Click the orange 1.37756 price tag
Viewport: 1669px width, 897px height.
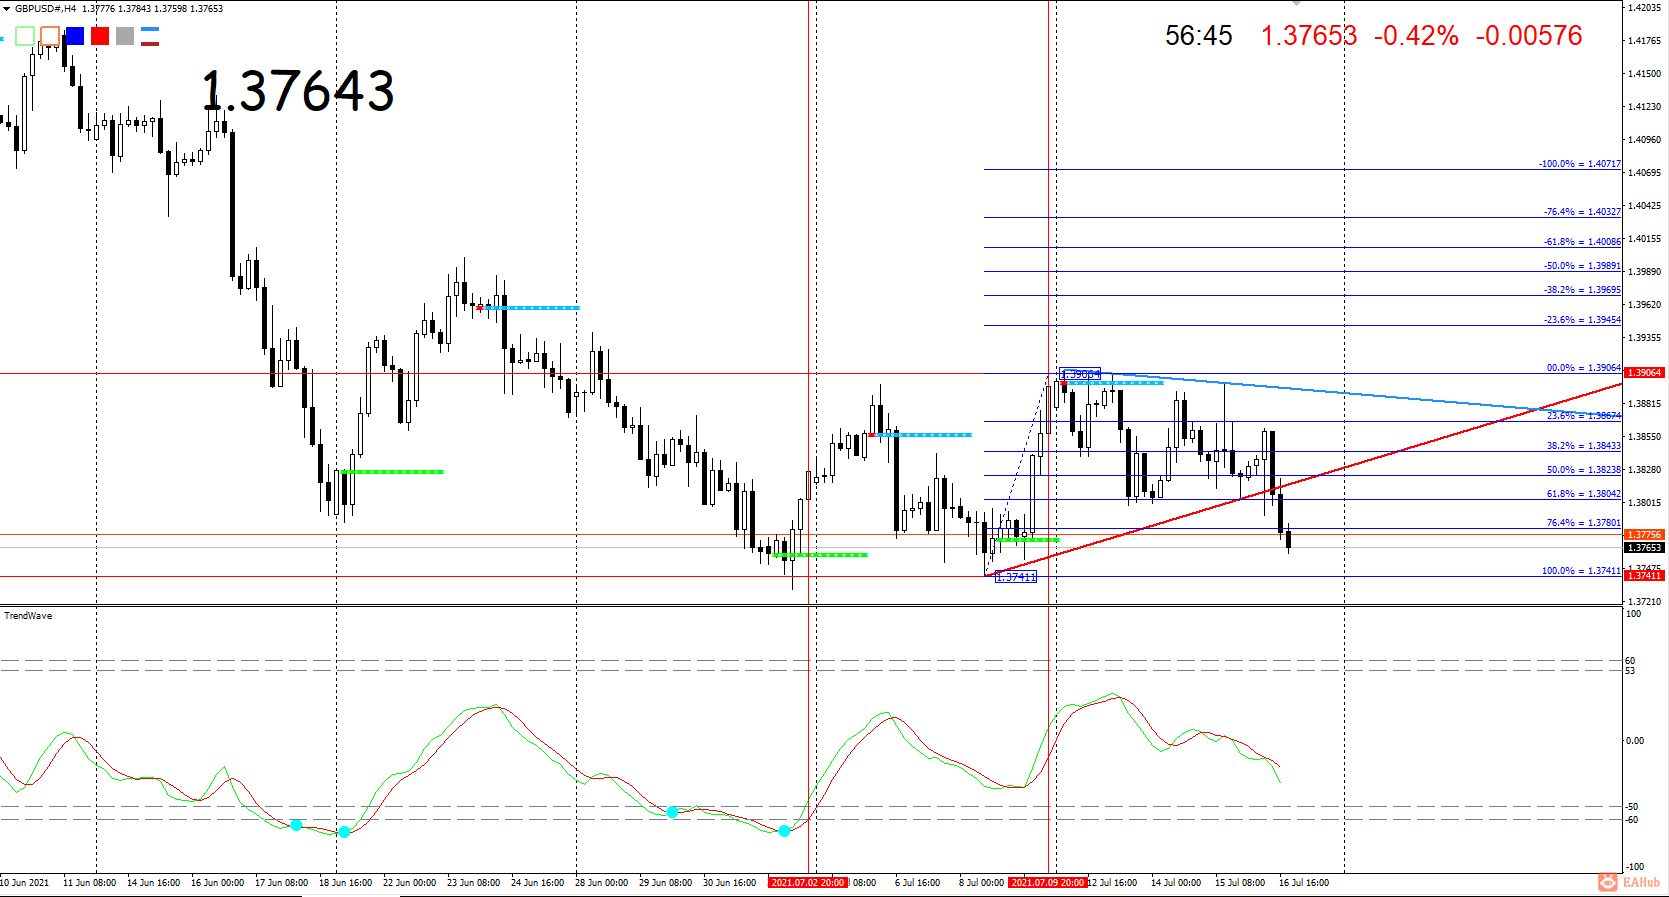(x=1645, y=535)
